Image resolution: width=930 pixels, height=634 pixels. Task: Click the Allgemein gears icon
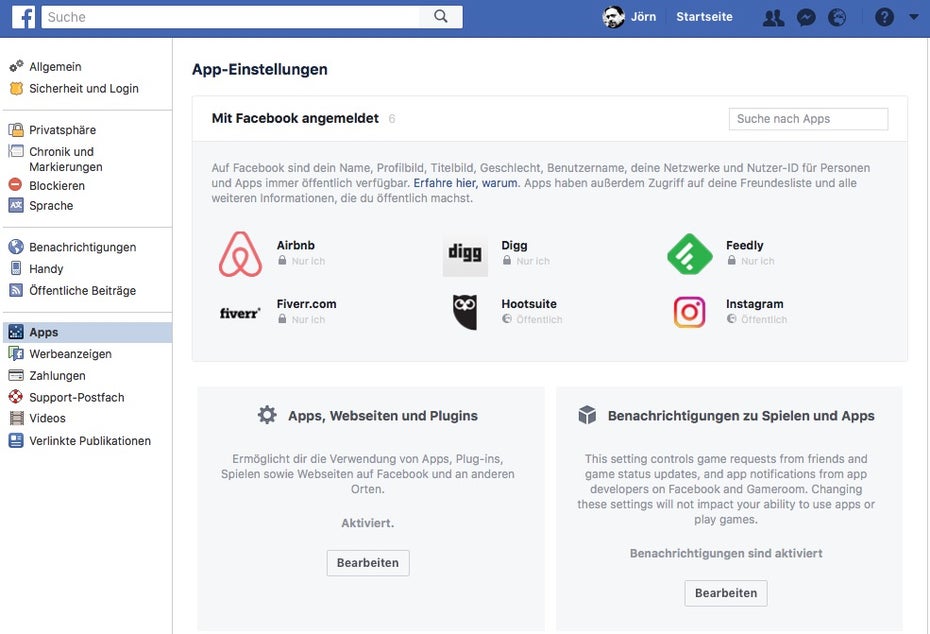click(16, 66)
